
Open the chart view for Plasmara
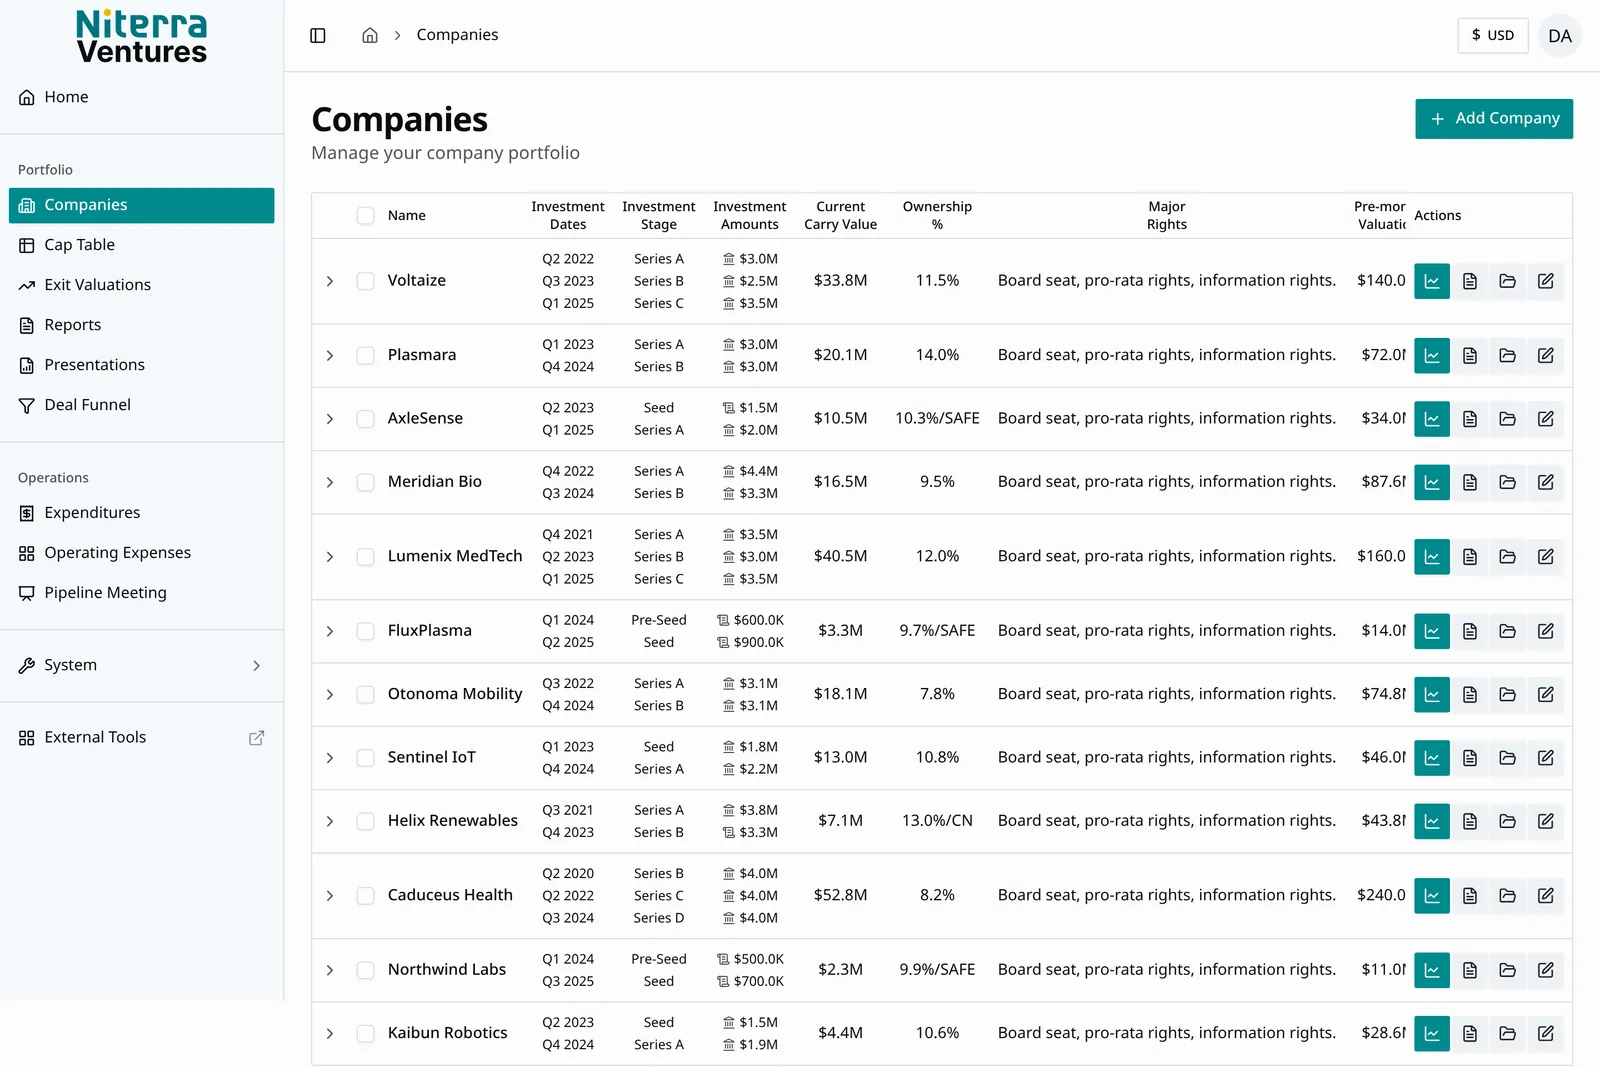click(1432, 355)
